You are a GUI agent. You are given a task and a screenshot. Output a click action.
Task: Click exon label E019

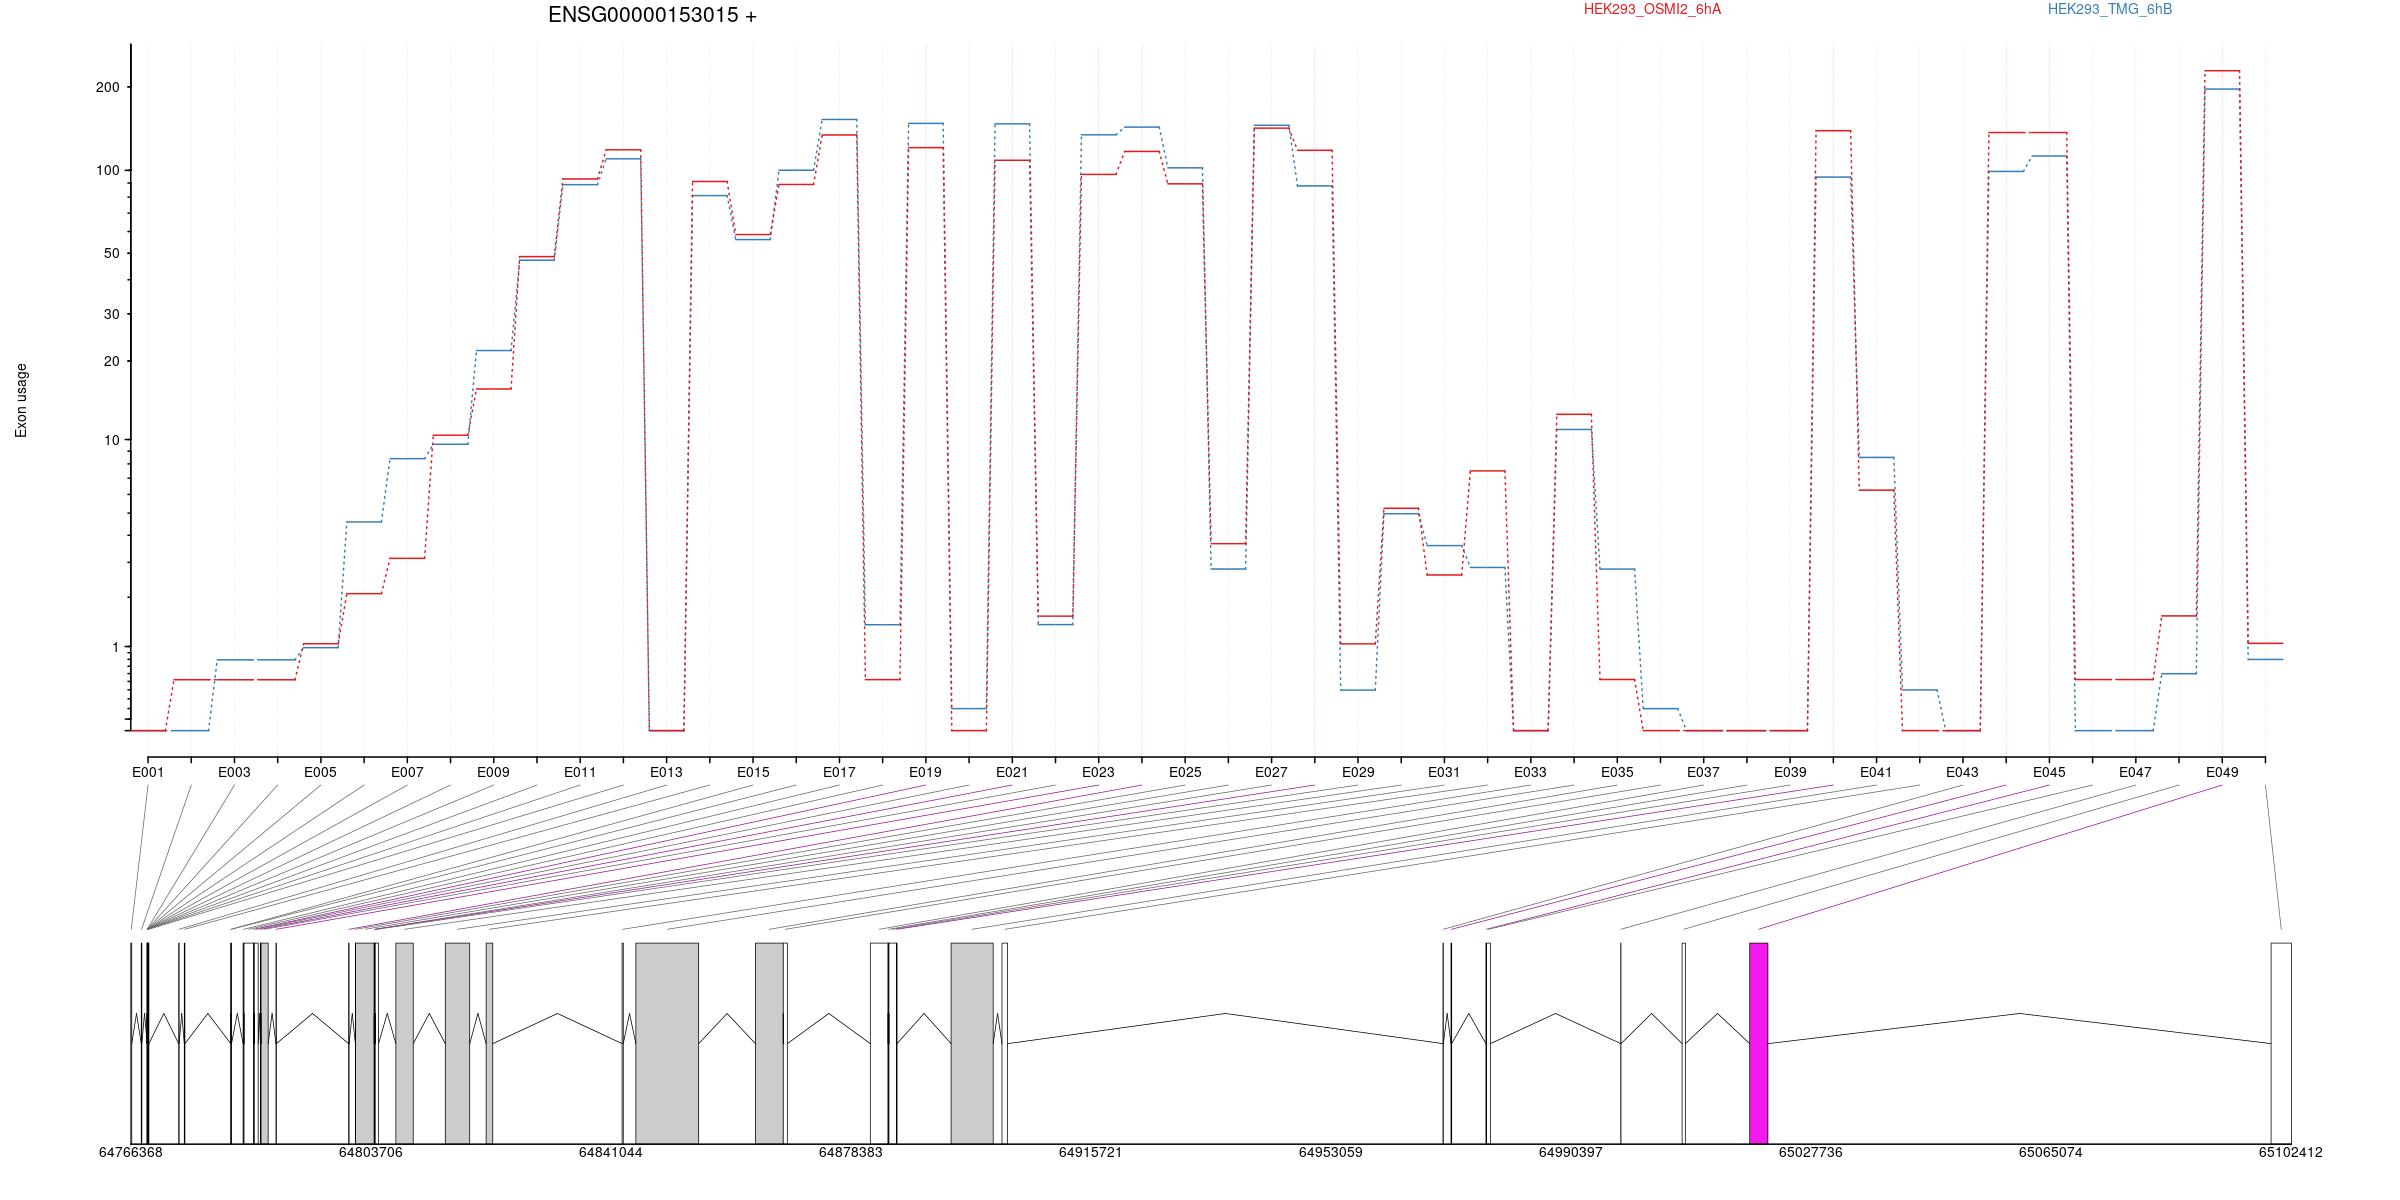coord(925,772)
